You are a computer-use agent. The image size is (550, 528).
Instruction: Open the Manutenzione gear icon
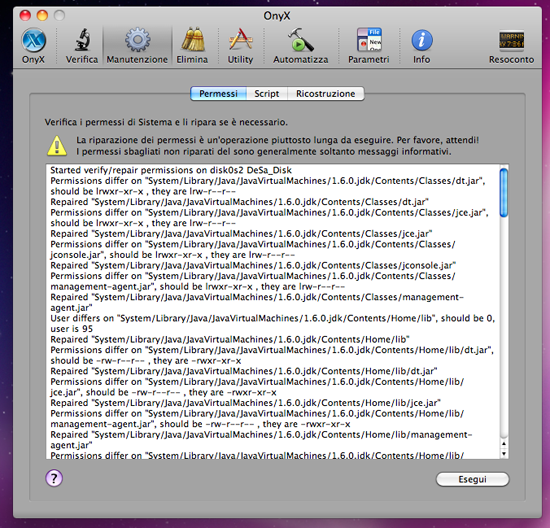click(138, 40)
